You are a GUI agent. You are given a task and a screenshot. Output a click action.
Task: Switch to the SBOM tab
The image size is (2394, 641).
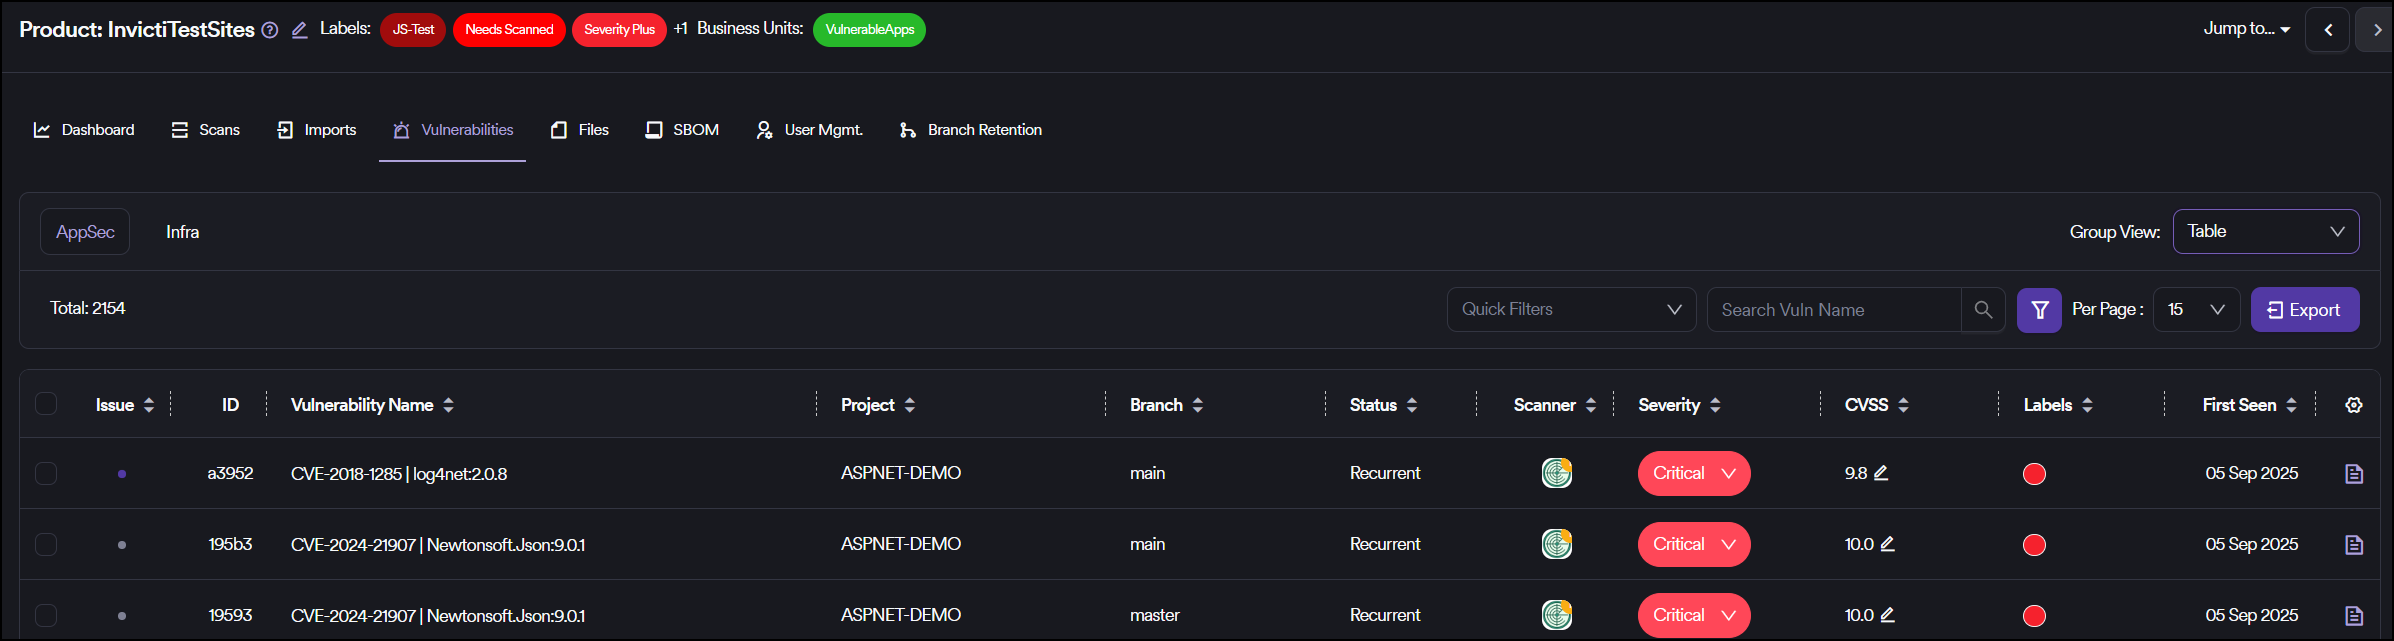pos(682,130)
